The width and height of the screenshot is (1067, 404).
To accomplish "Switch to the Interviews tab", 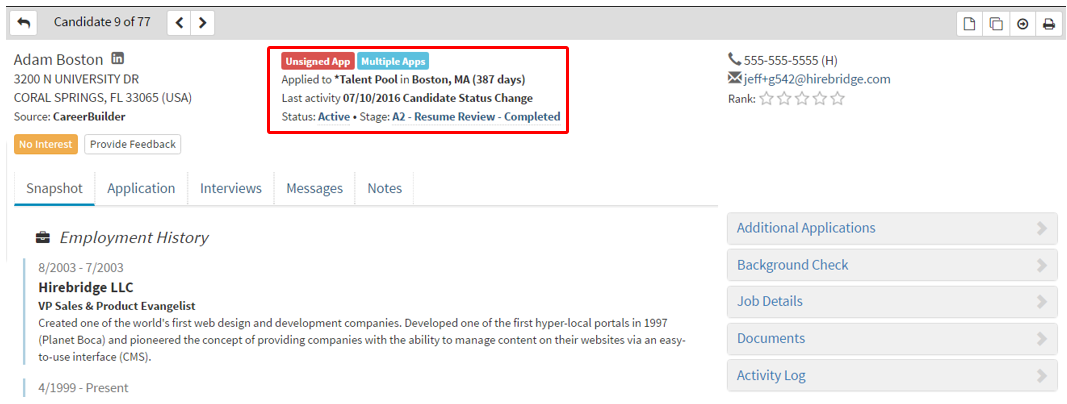I will (230, 188).
